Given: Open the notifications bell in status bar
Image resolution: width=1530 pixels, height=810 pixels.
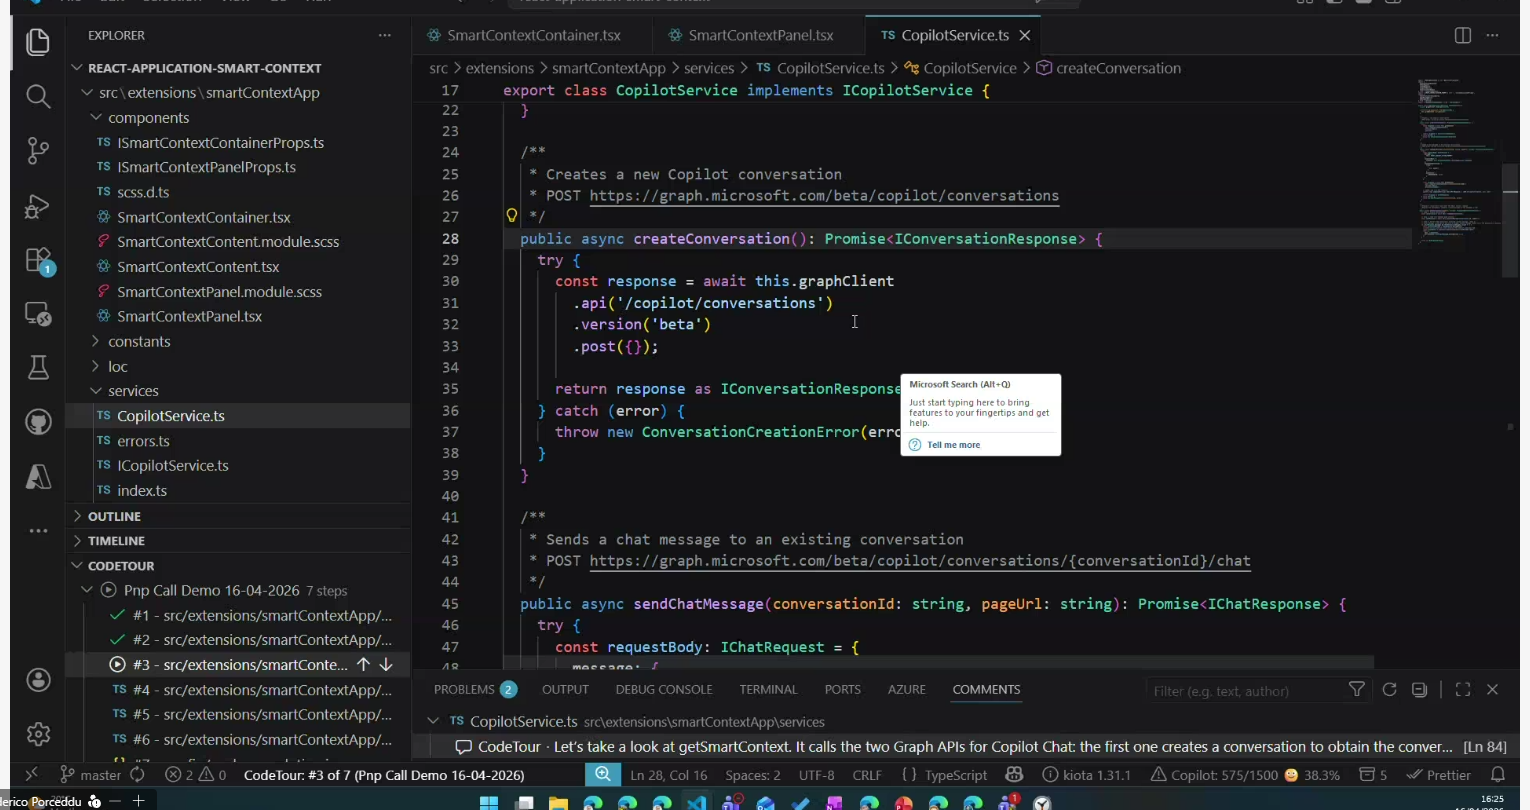Looking at the screenshot, I should click(1497, 775).
